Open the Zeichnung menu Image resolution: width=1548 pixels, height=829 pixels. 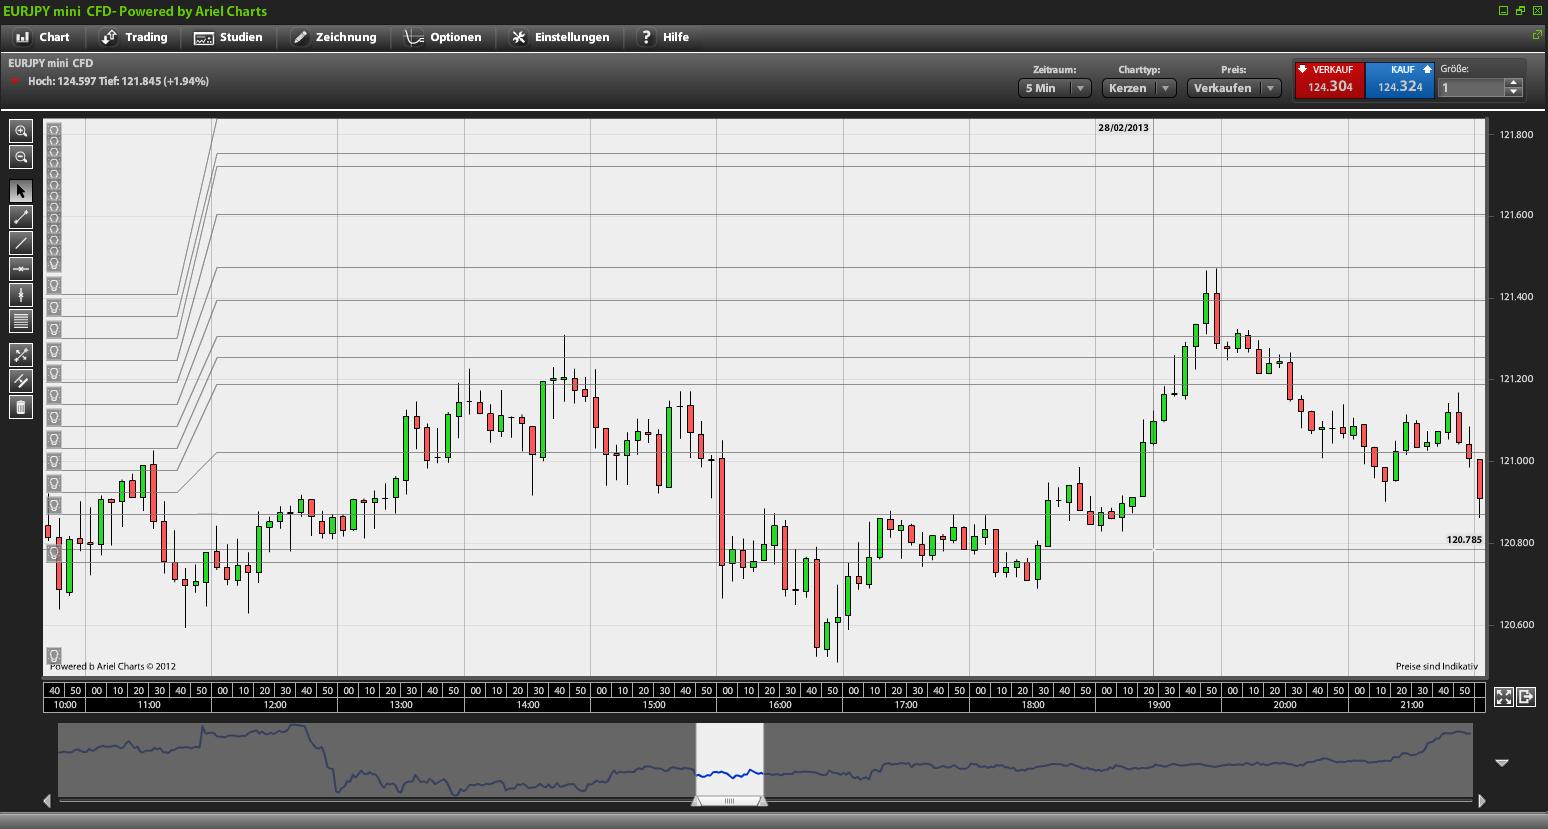click(334, 37)
